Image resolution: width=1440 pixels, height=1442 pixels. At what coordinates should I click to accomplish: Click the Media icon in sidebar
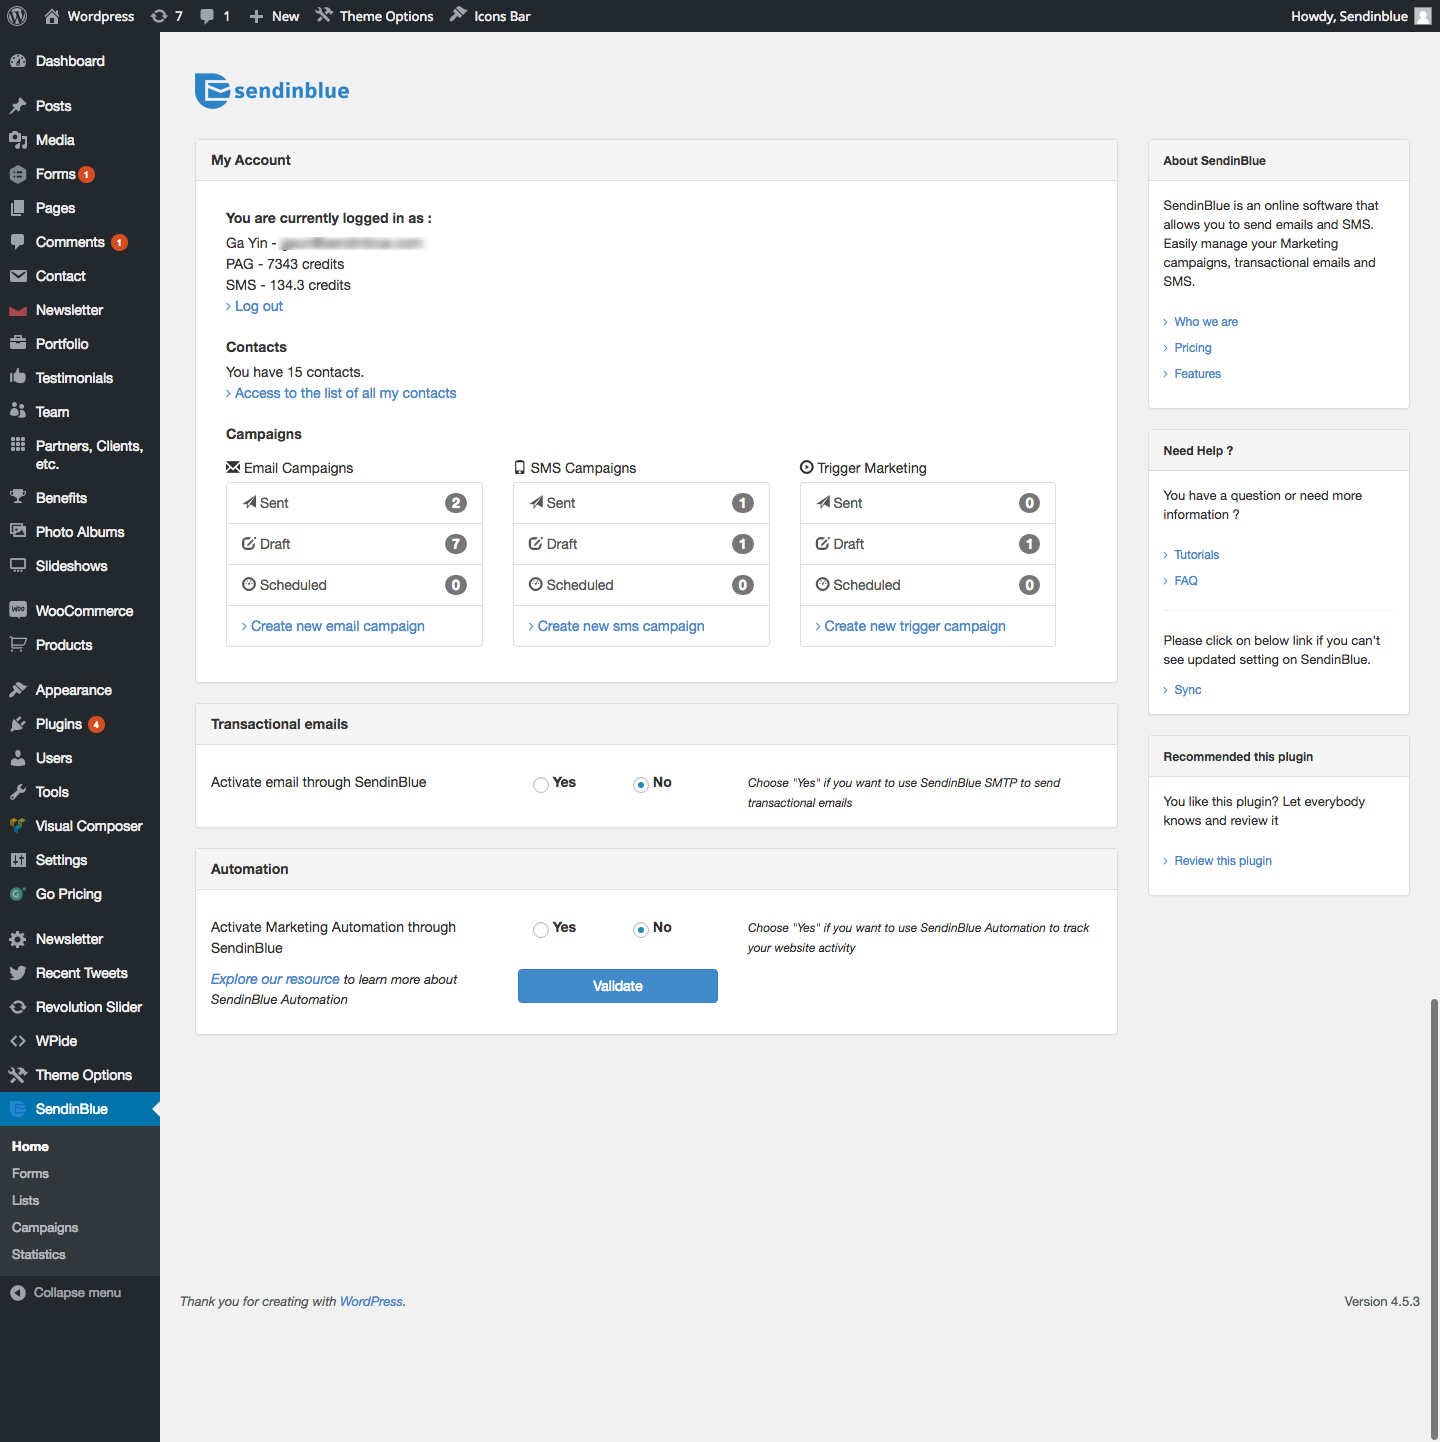pos(18,140)
